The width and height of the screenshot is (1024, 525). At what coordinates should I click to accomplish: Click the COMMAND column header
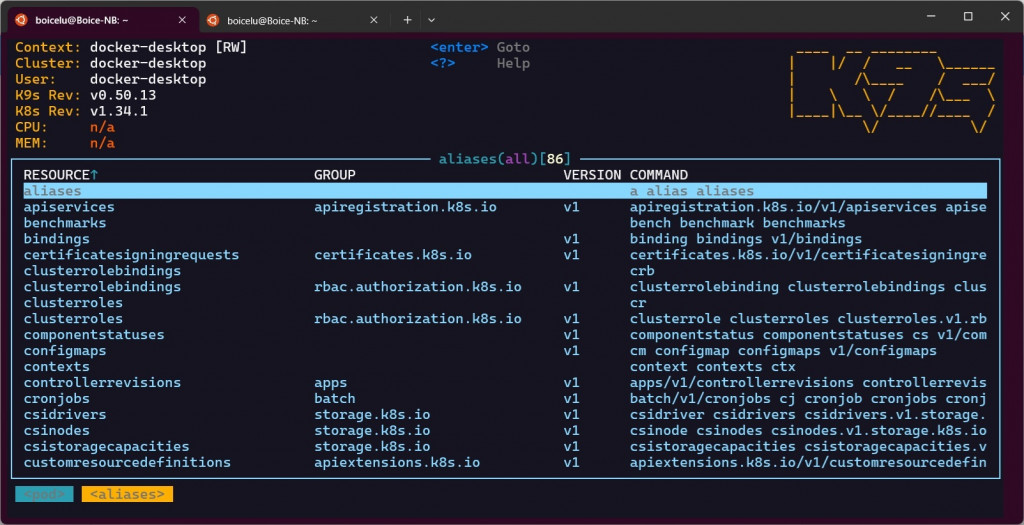pyautogui.click(x=658, y=175)
